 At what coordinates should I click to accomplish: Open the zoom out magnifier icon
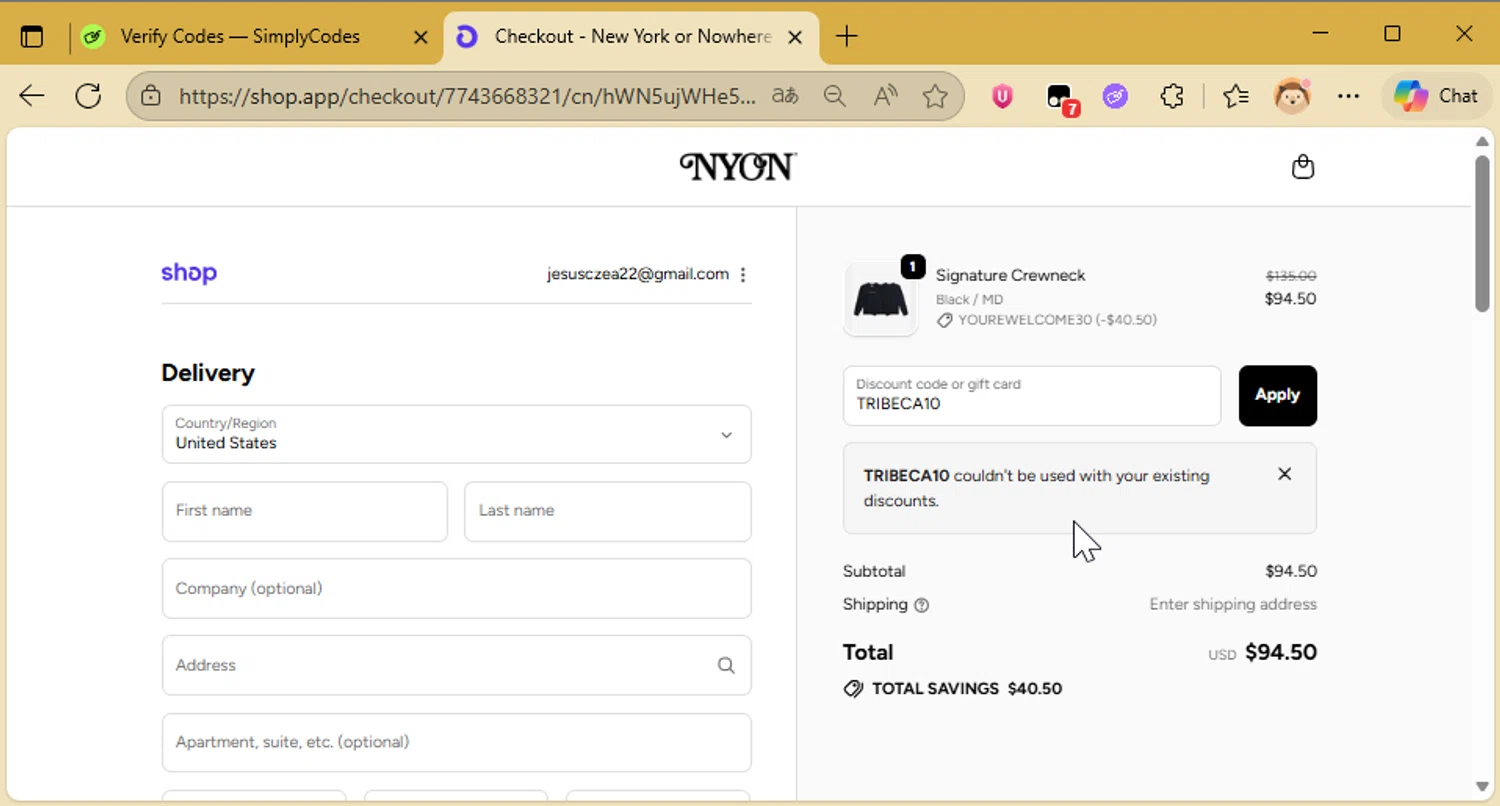point(835,96)
